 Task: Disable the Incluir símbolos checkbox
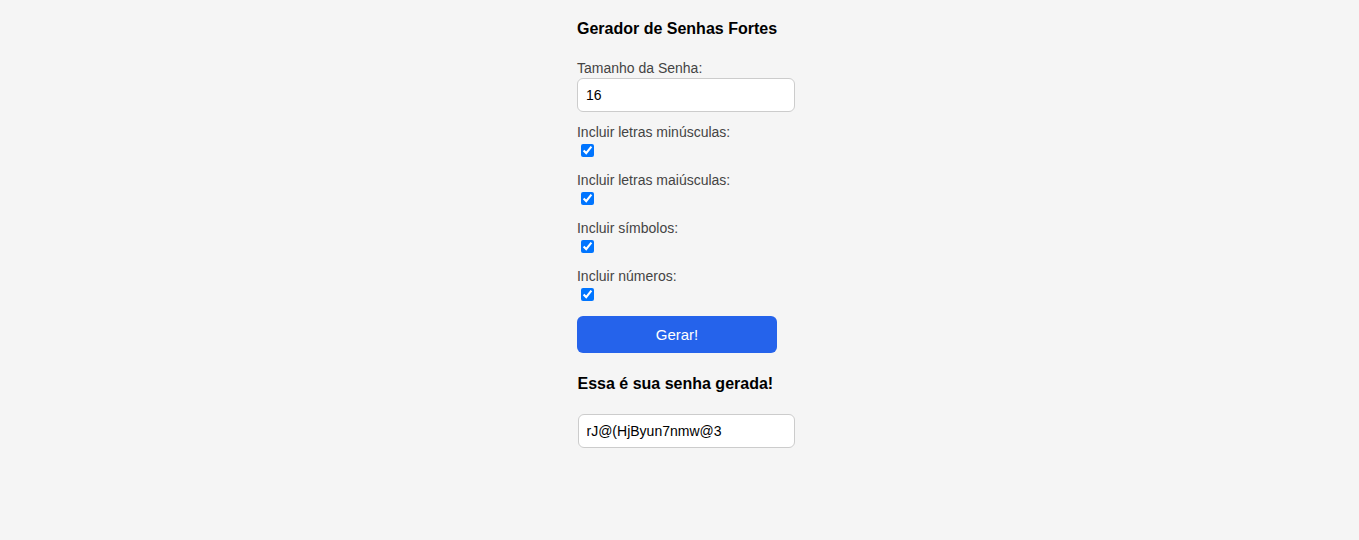(587, 247)
